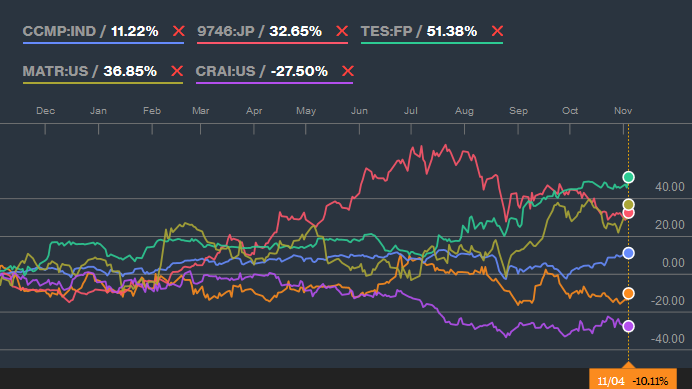Click the orange endpoint marker on chart

pos(628,293)
